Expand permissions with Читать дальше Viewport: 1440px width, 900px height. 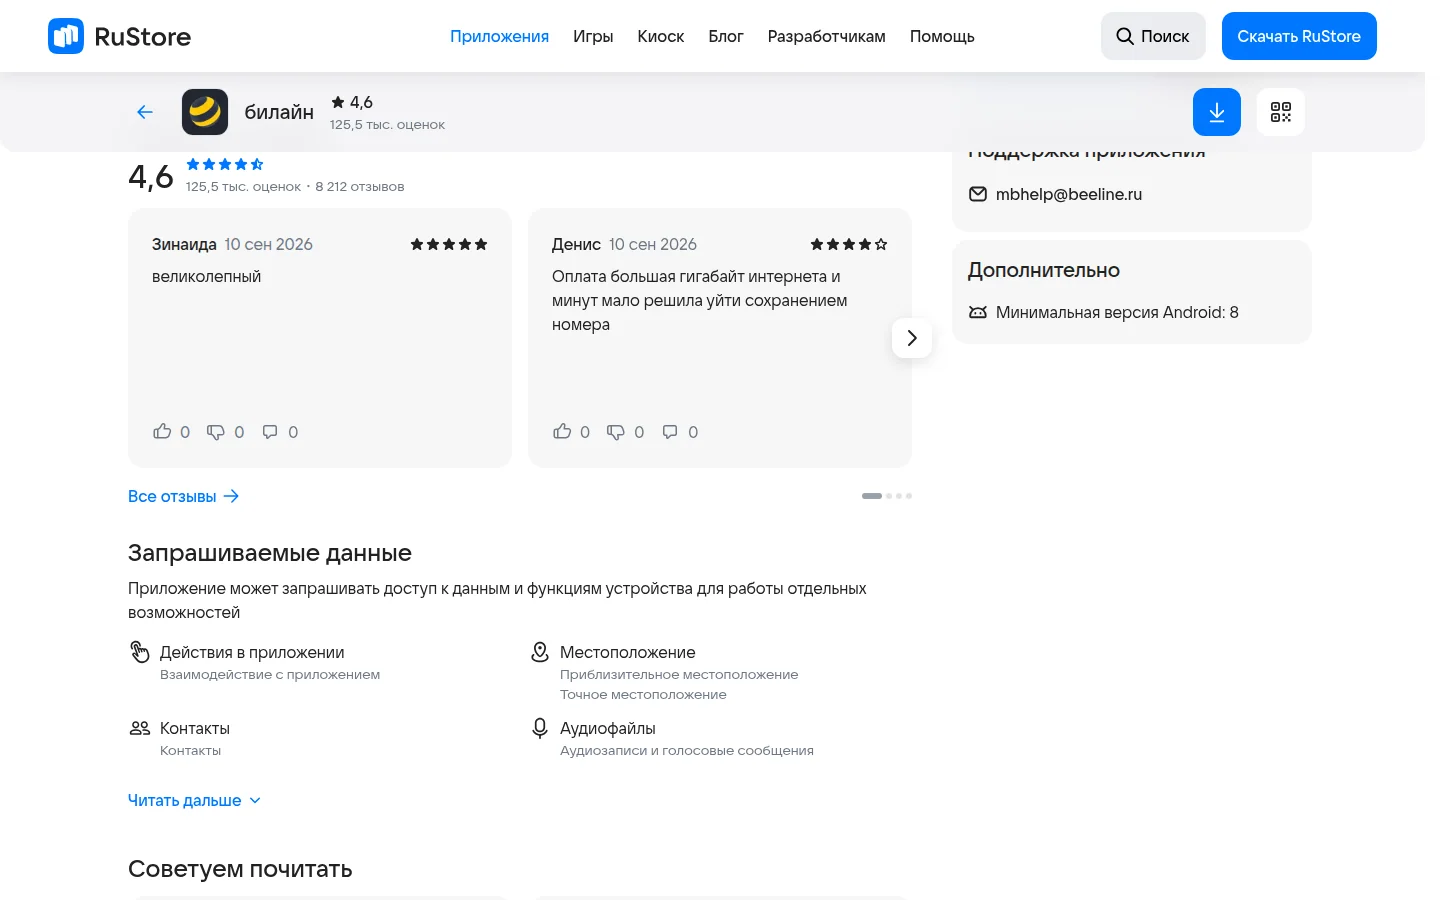(194, 800)
